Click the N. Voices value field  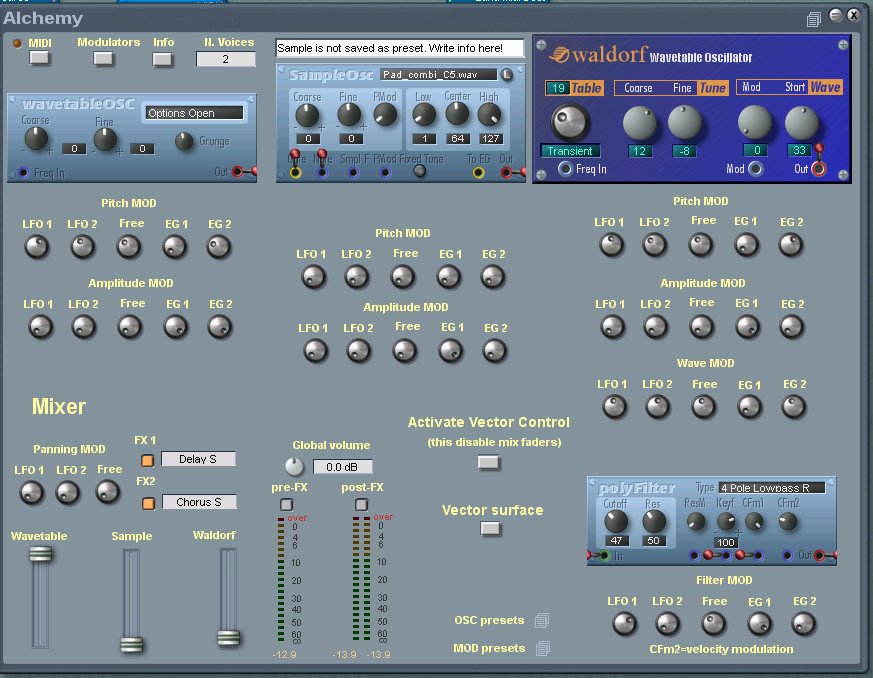pos(225,59)
